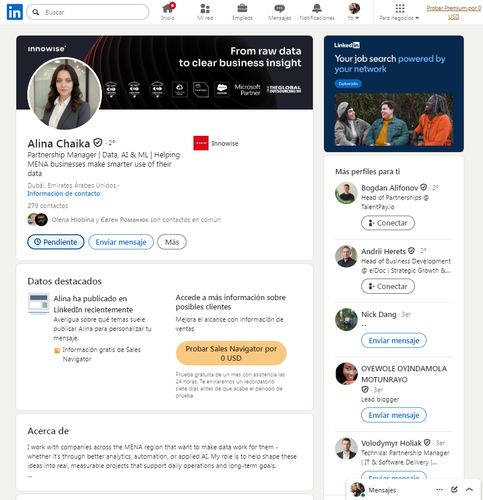This screenshot has width=483, height=500.
Task: Click verification badge next to Bogdan Alifonov
Action: 423,187
